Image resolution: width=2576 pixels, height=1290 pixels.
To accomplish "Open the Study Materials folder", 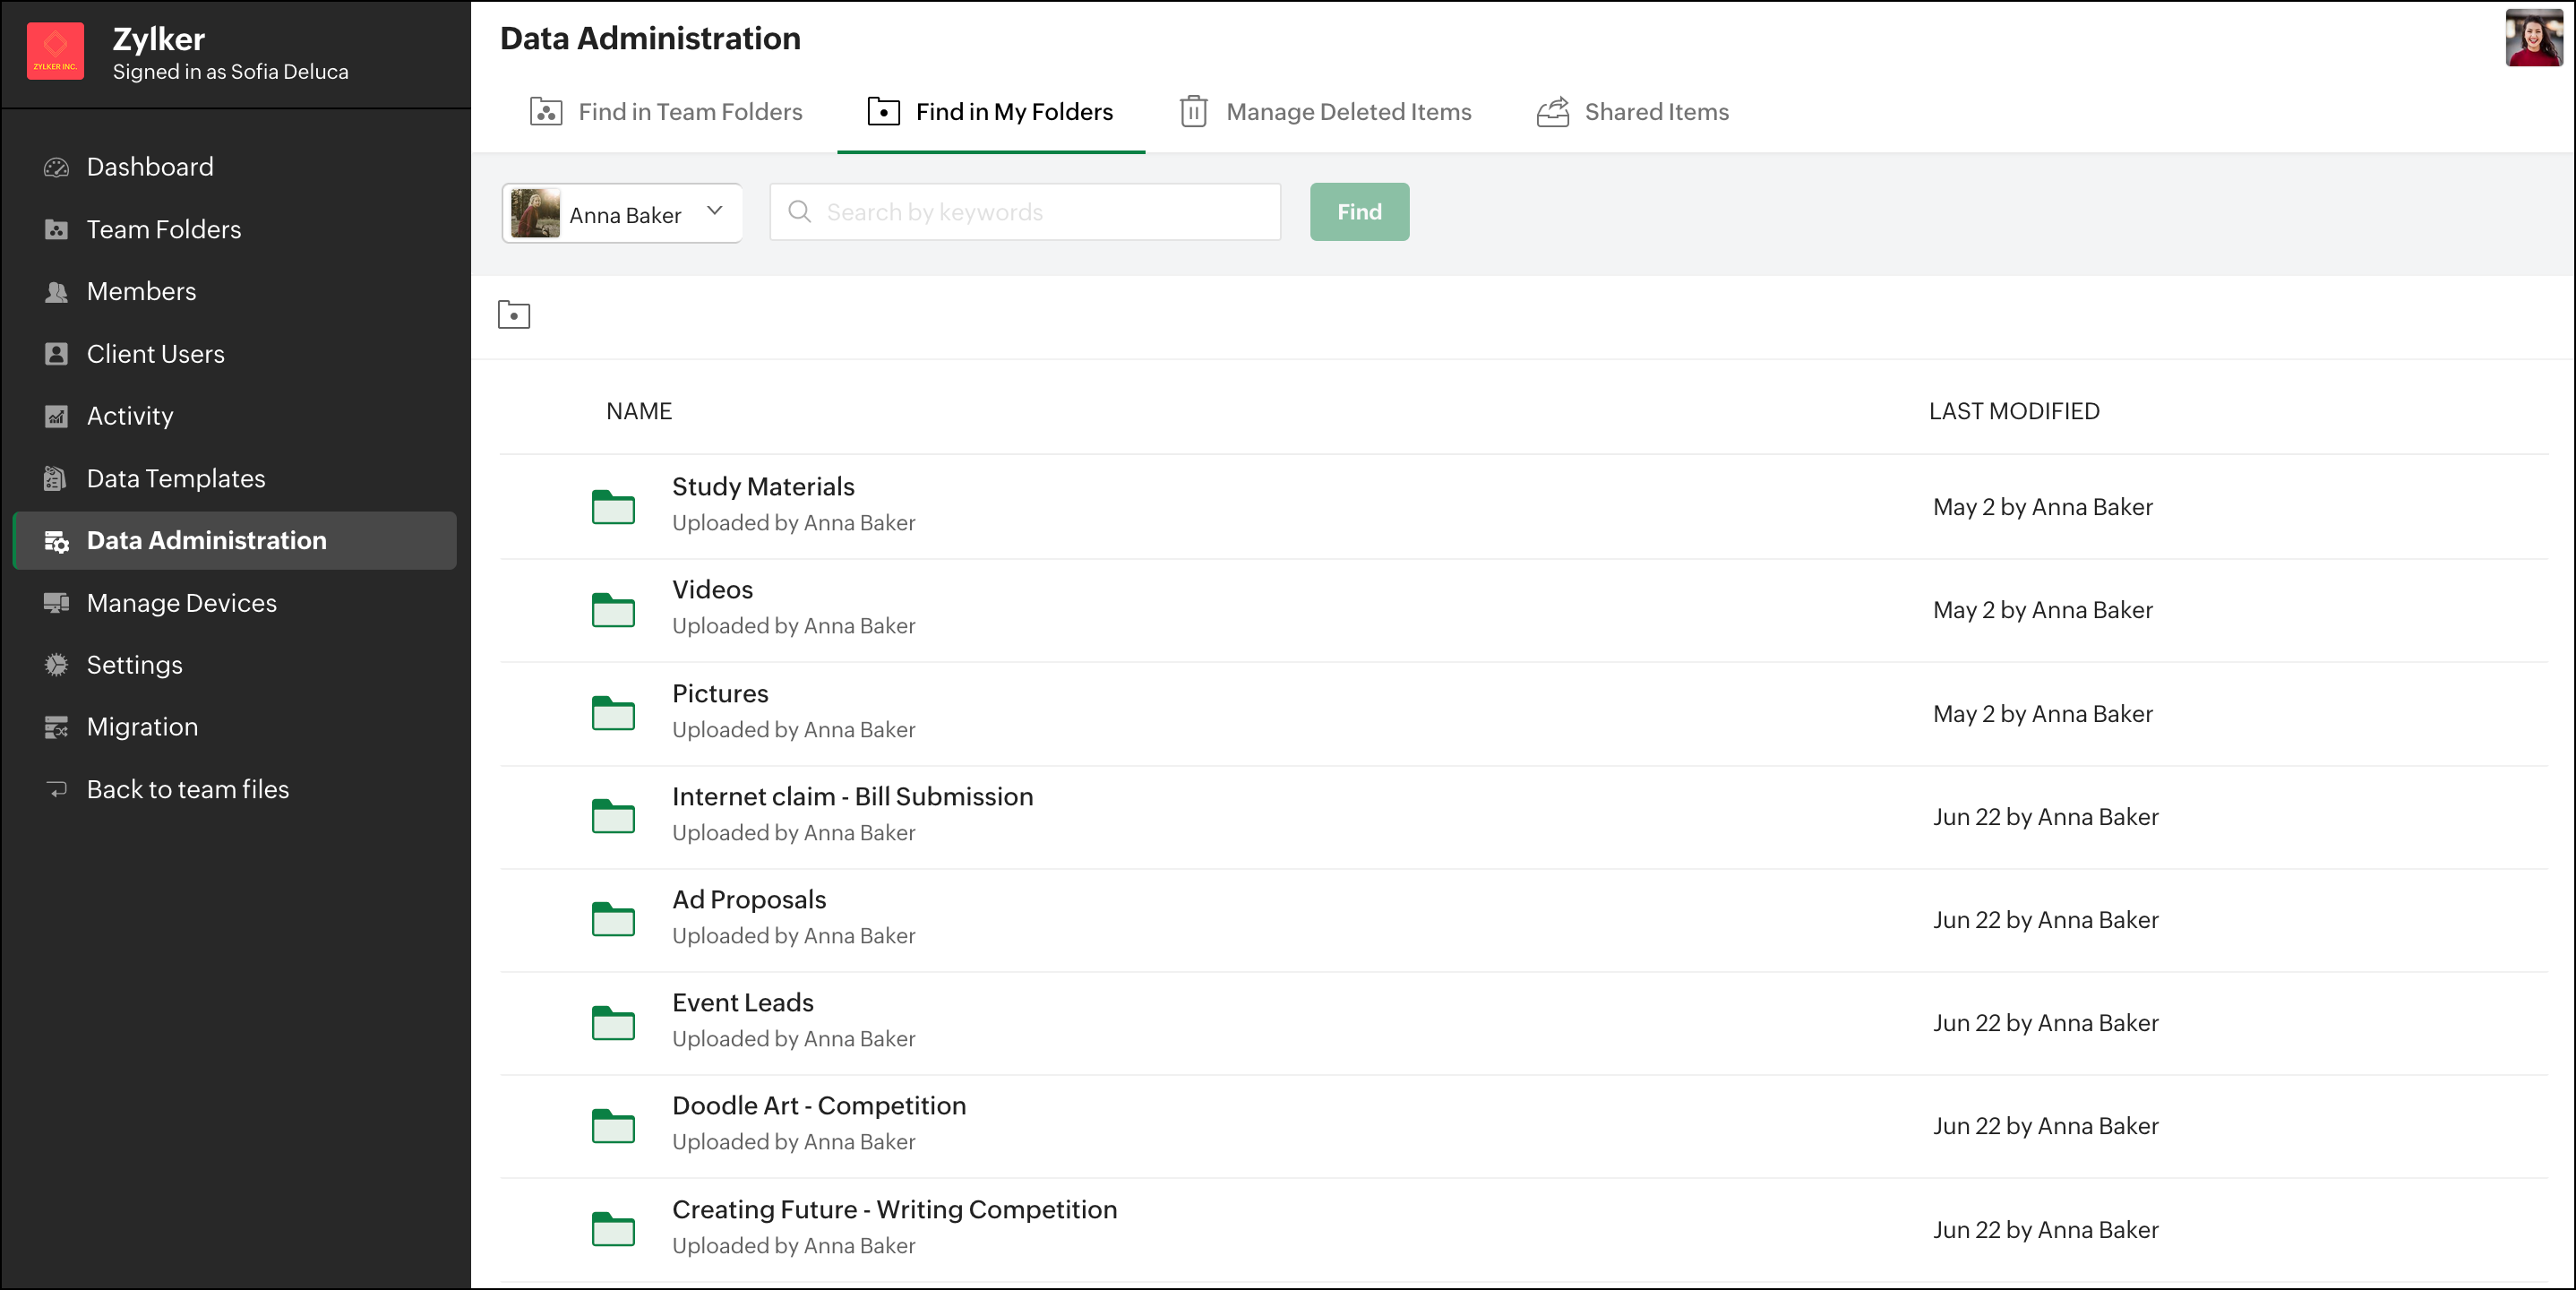I will coord(763,487).
